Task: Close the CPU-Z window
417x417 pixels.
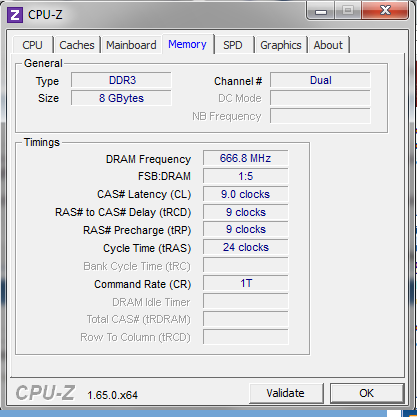Action: coord(385,11)
